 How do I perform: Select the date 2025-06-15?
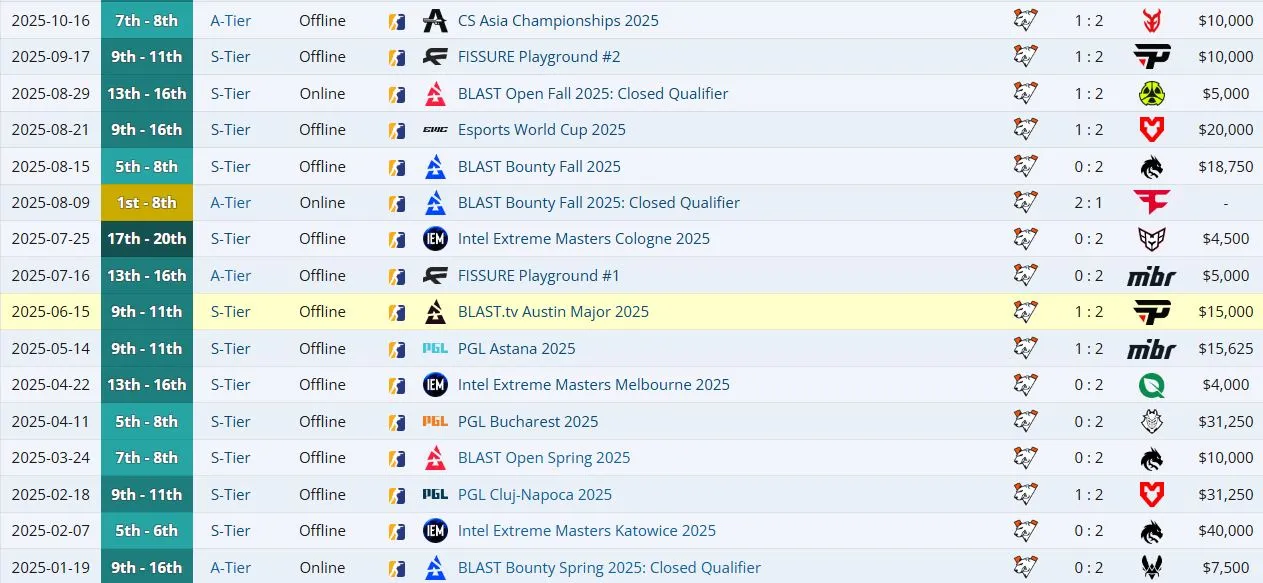(x=50, y=312)
